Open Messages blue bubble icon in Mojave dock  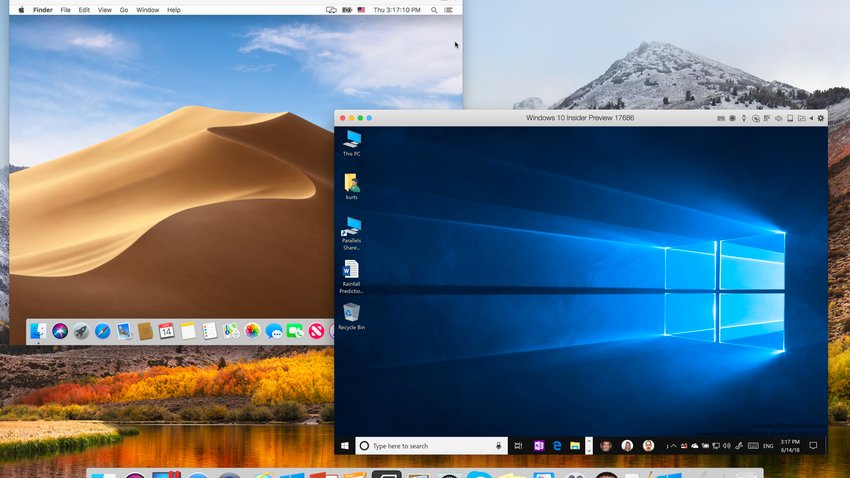tap(274, 331)
